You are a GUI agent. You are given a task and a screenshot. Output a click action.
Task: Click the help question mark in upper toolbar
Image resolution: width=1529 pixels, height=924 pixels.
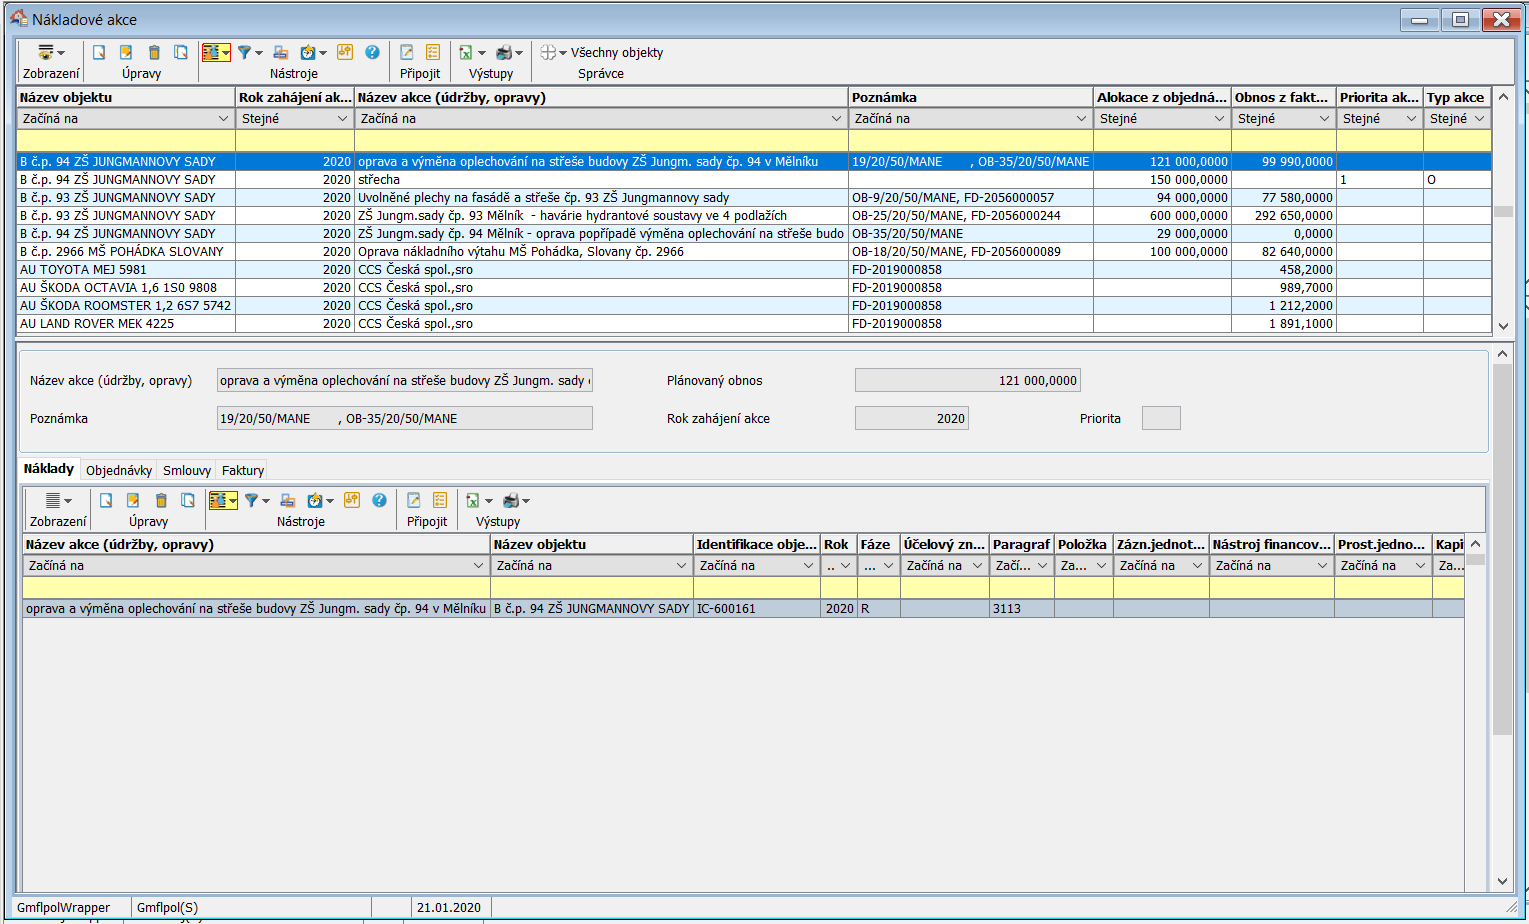[372, 53]
